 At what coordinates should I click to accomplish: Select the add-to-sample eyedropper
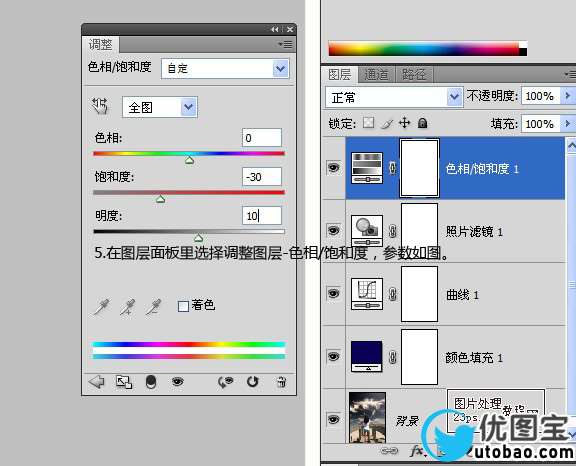[127, 307]
